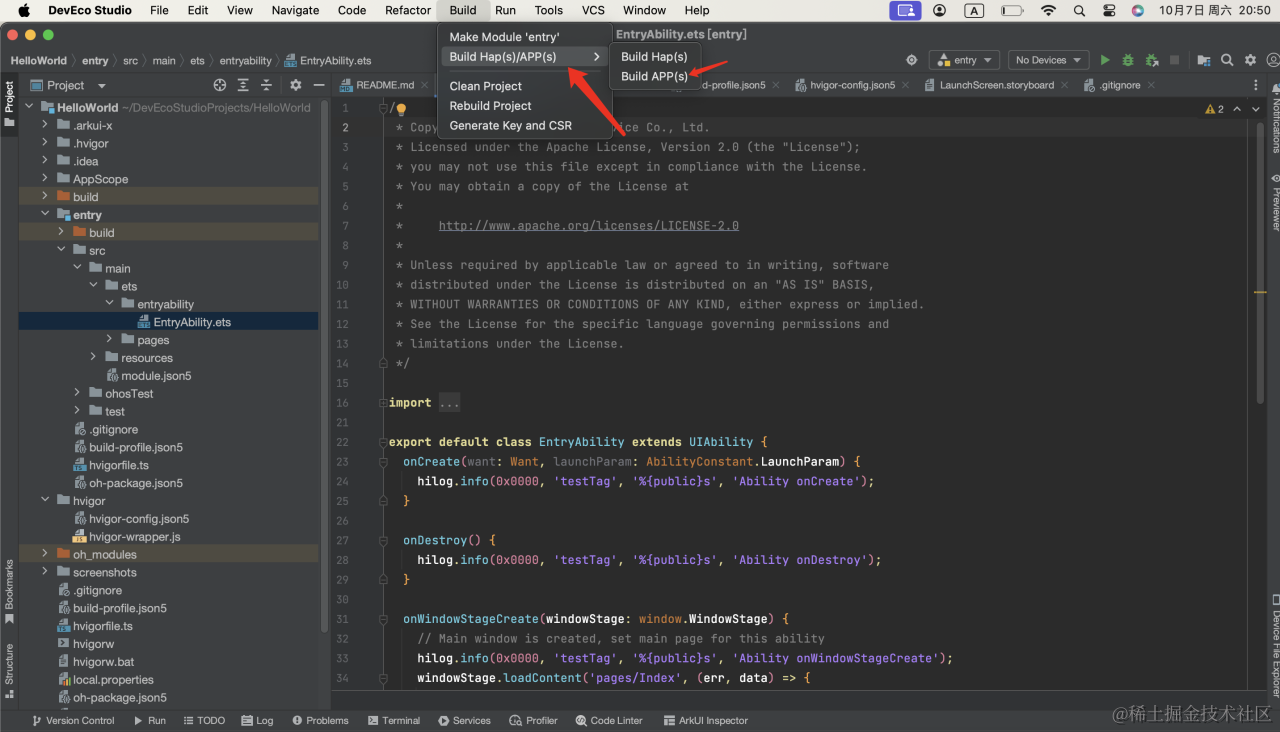Open Project Structure folder icon in toolbar
This screenshot has height=732, width=1280.
(1204, 60)
